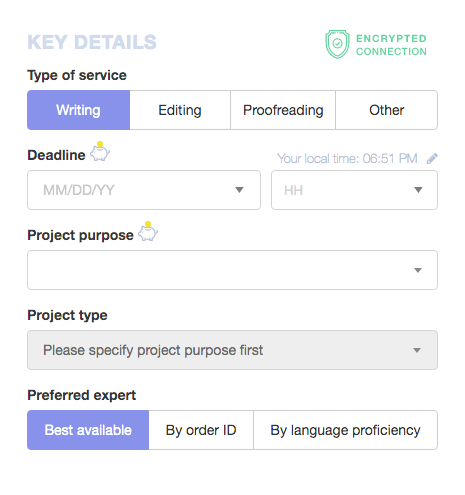The height and width of the screenshot is (495, 465).
Task: Click the encrypted connection shield icon
Action: point(337,44)
